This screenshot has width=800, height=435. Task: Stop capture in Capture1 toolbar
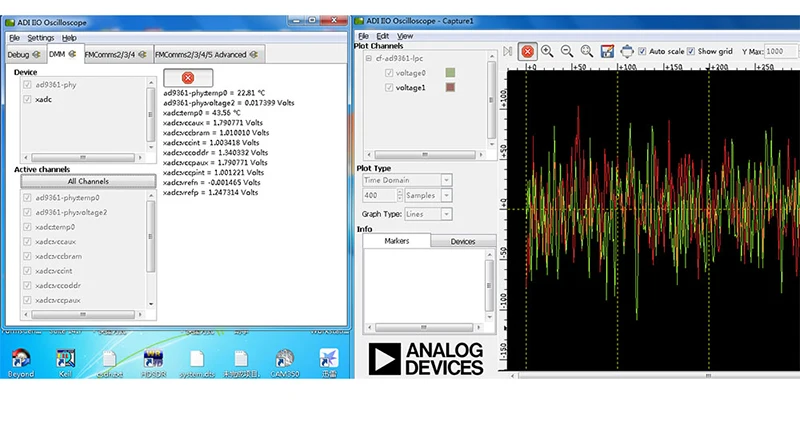[x=528, y=52]
